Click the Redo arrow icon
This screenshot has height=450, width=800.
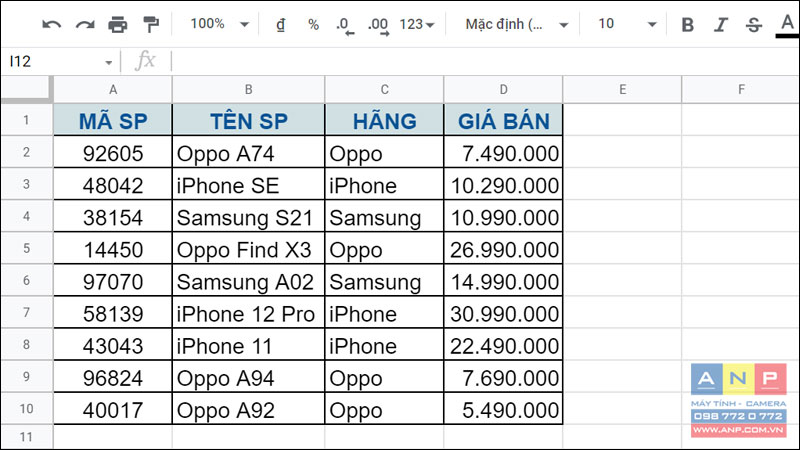coord(85,24)
